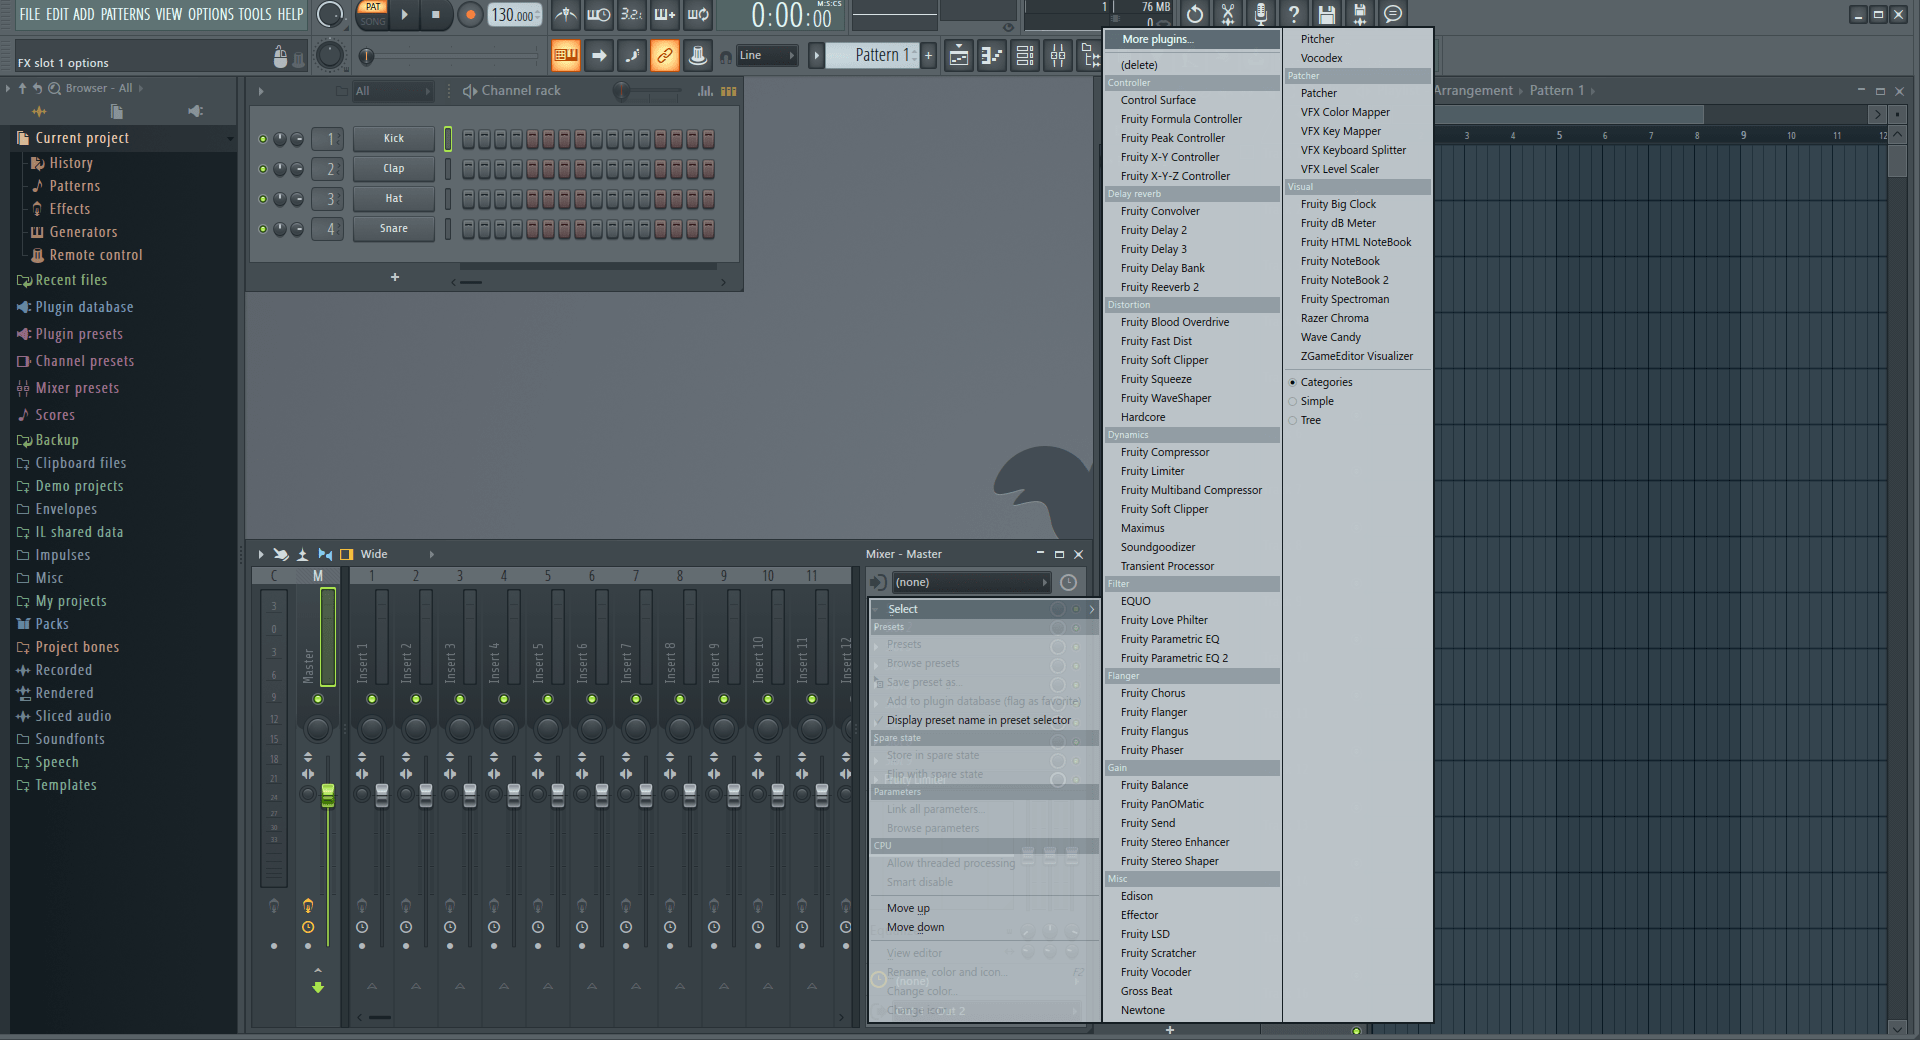This screenshot has width=1921, height=1040.
Task: Choose Fruity Parametric EQ 2 plugin
Action: [x=1192, y=658]
